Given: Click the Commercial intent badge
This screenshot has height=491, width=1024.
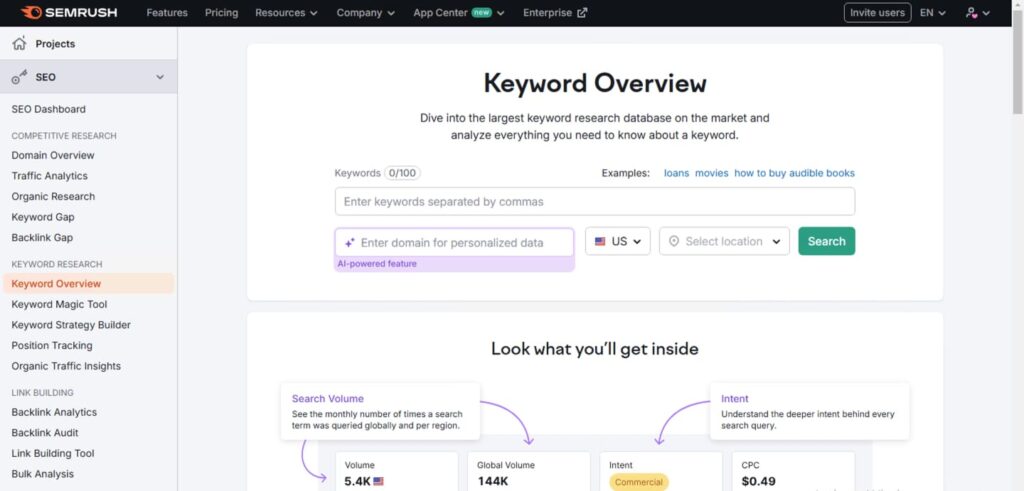Looking at the screenshot, I should pos(639,482).
